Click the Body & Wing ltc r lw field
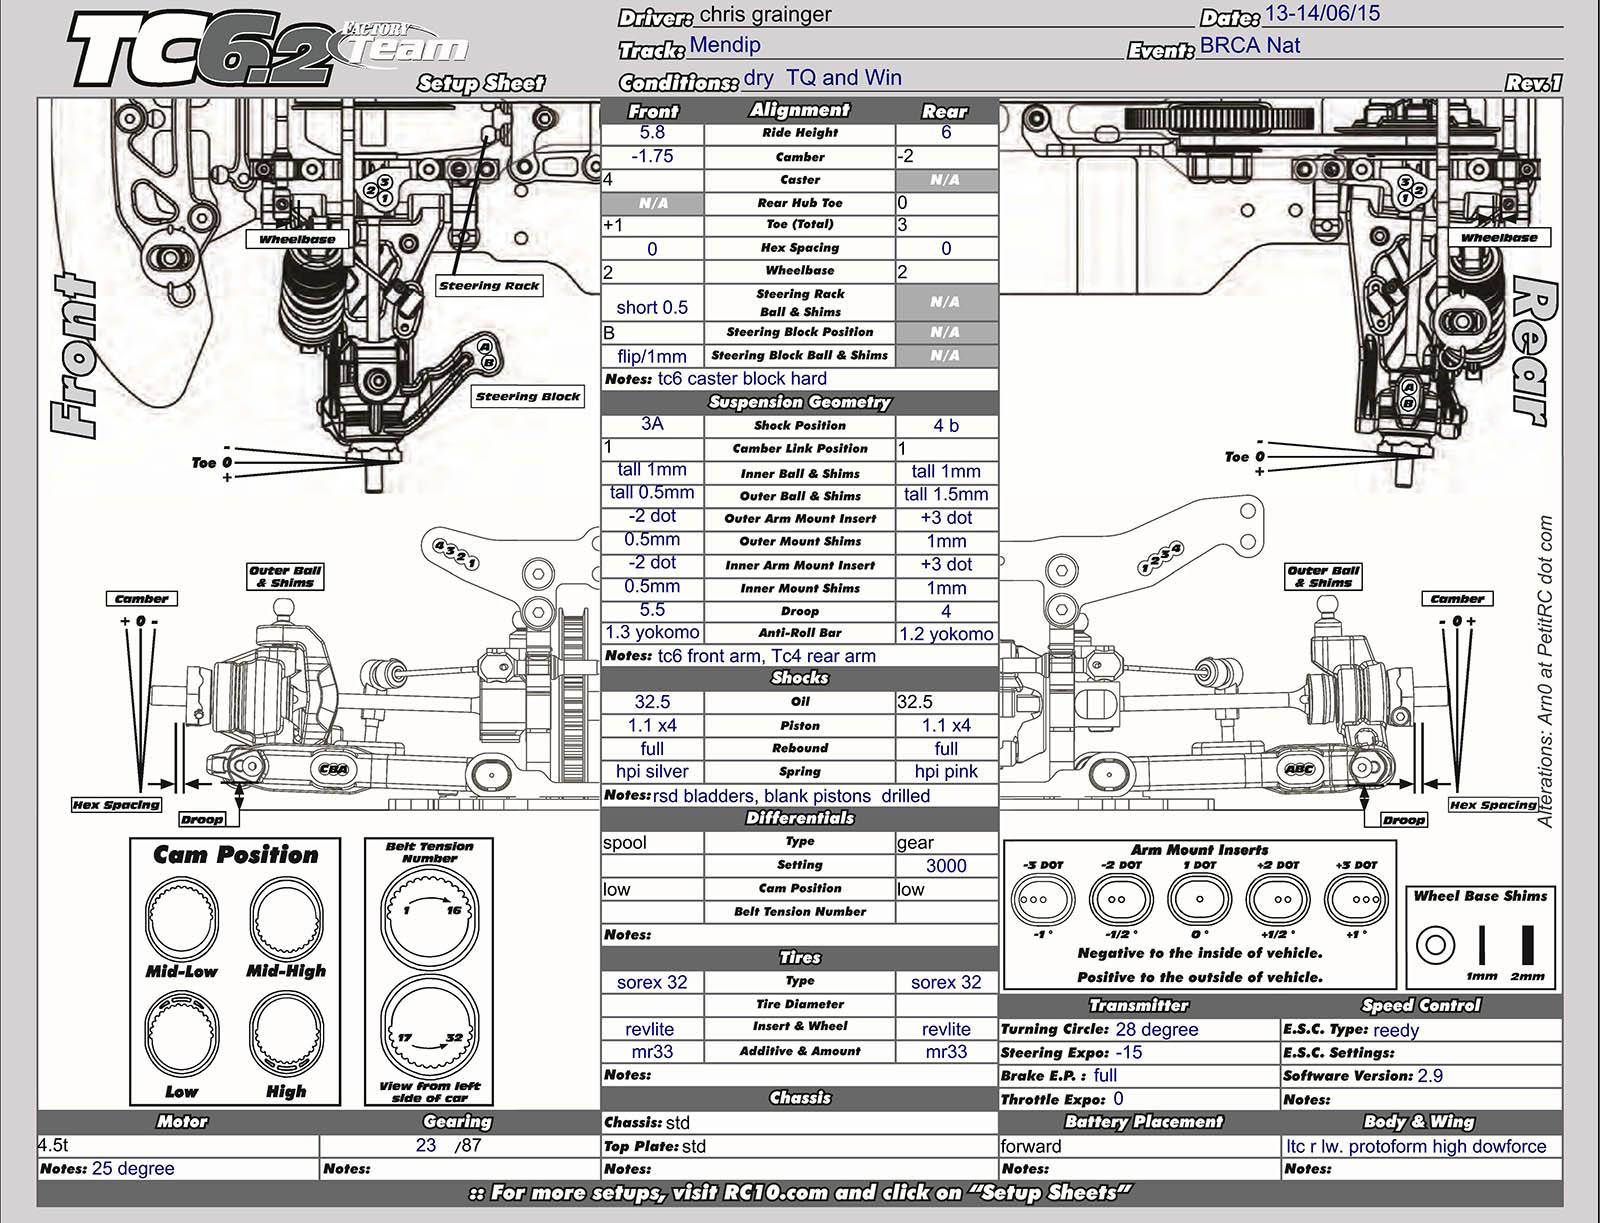The height and width of the screenshot is (1223, 1600). (1421, 1146)
